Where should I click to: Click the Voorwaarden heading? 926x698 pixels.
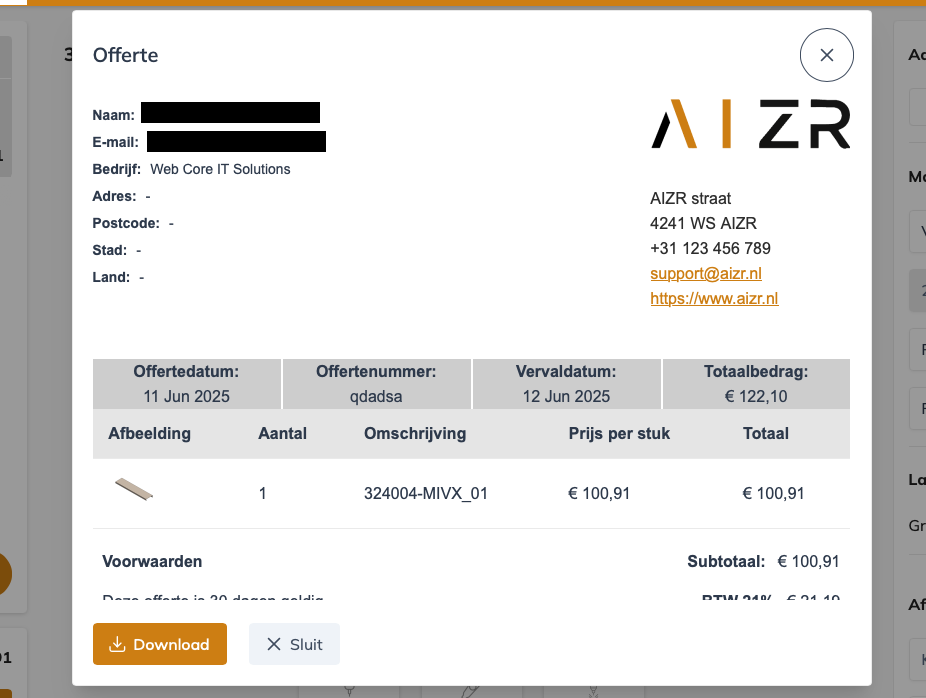(x=152, y=561)
